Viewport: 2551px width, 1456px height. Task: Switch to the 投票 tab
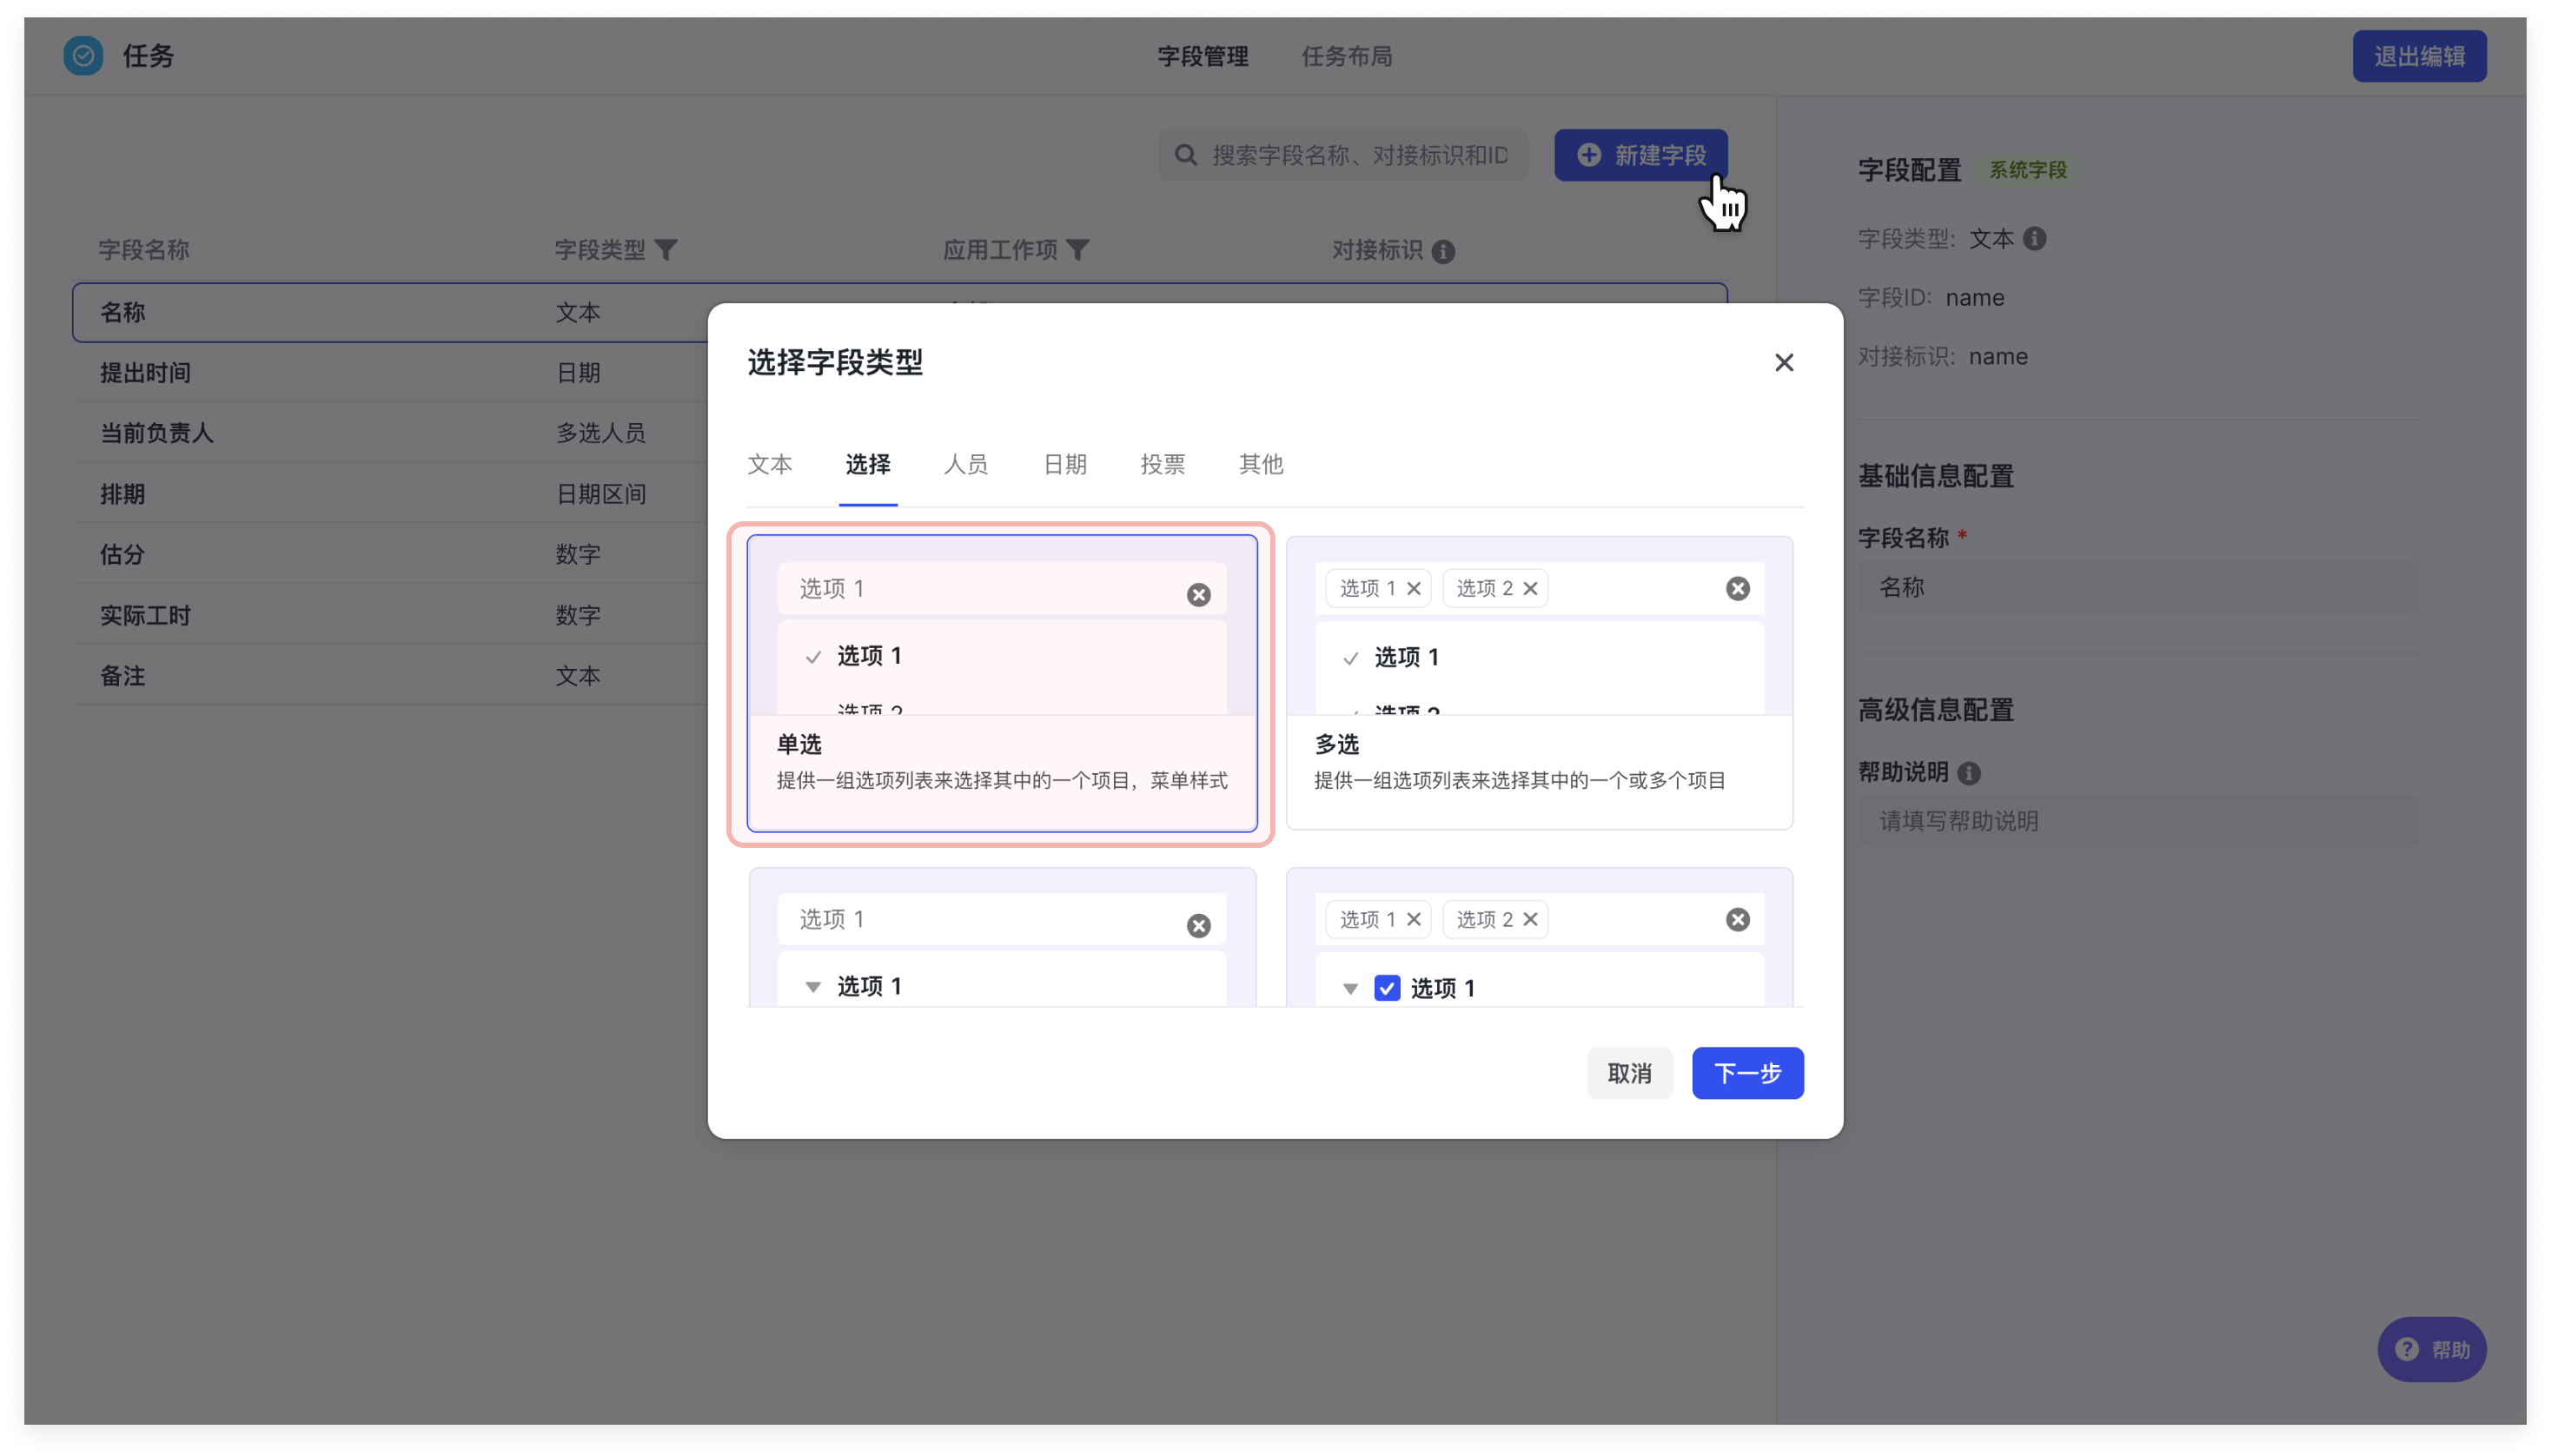pos(1162,464)
